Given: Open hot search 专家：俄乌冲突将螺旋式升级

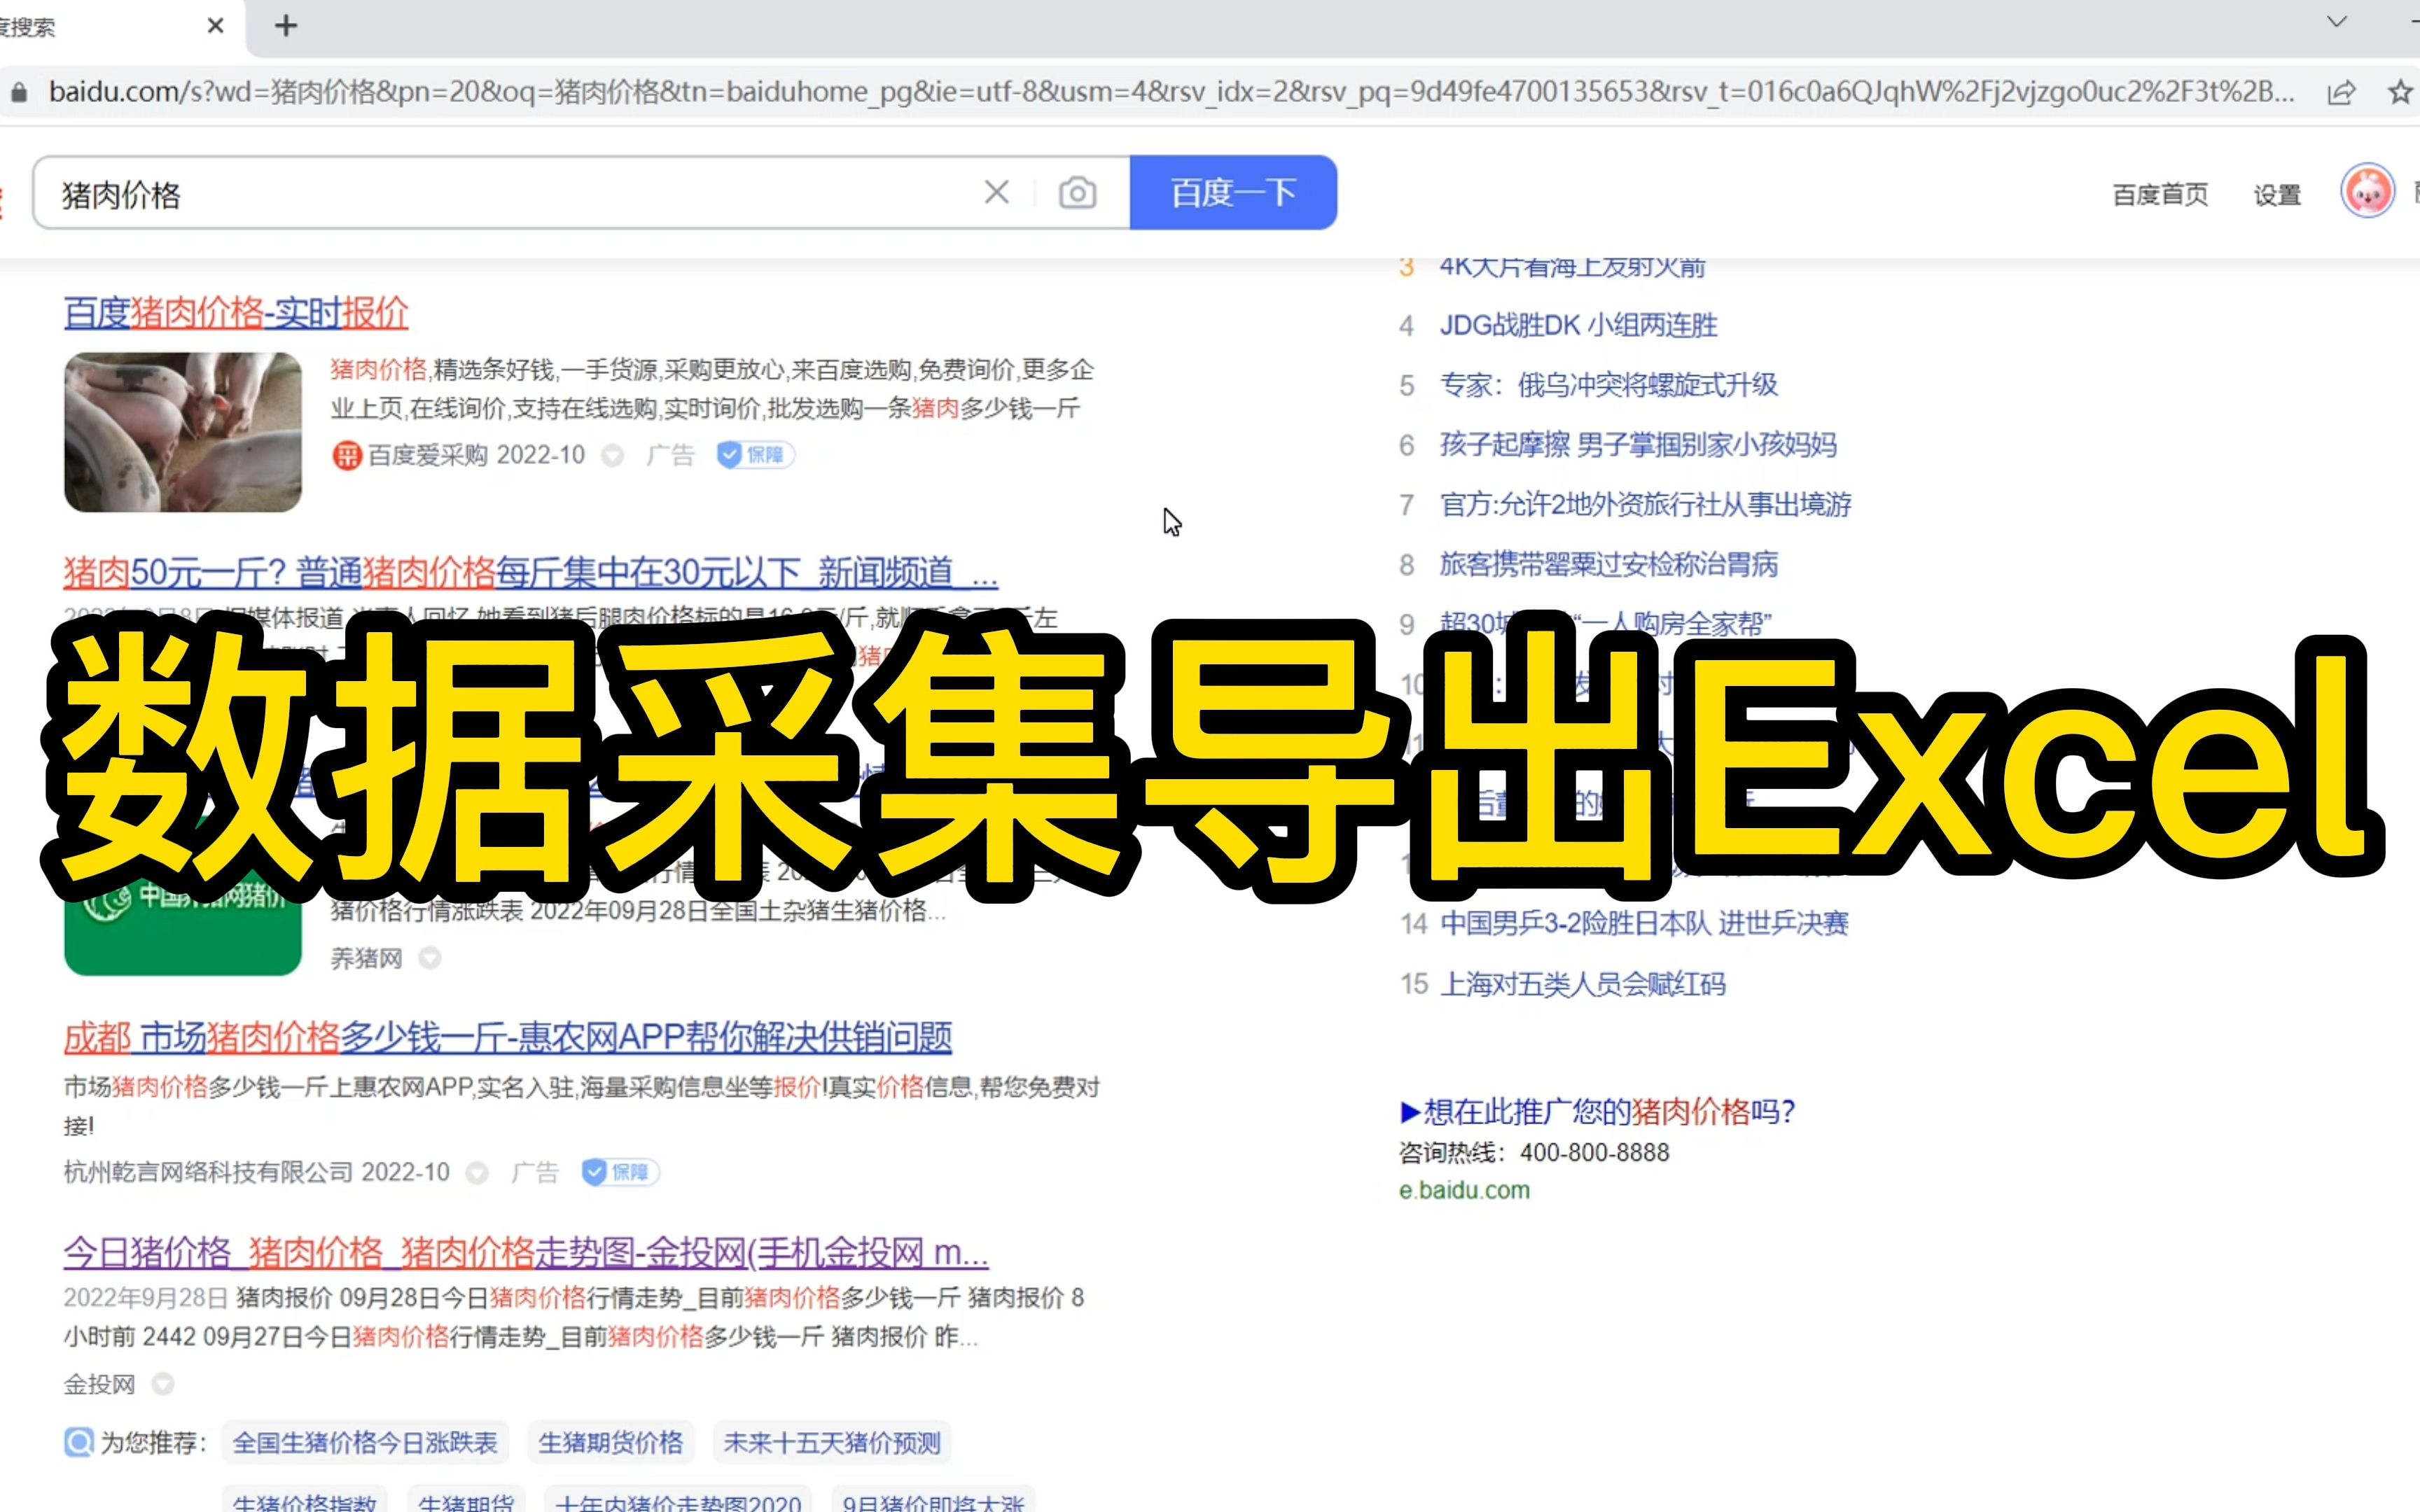Looking at the screenshot, I should [1608, 385].
